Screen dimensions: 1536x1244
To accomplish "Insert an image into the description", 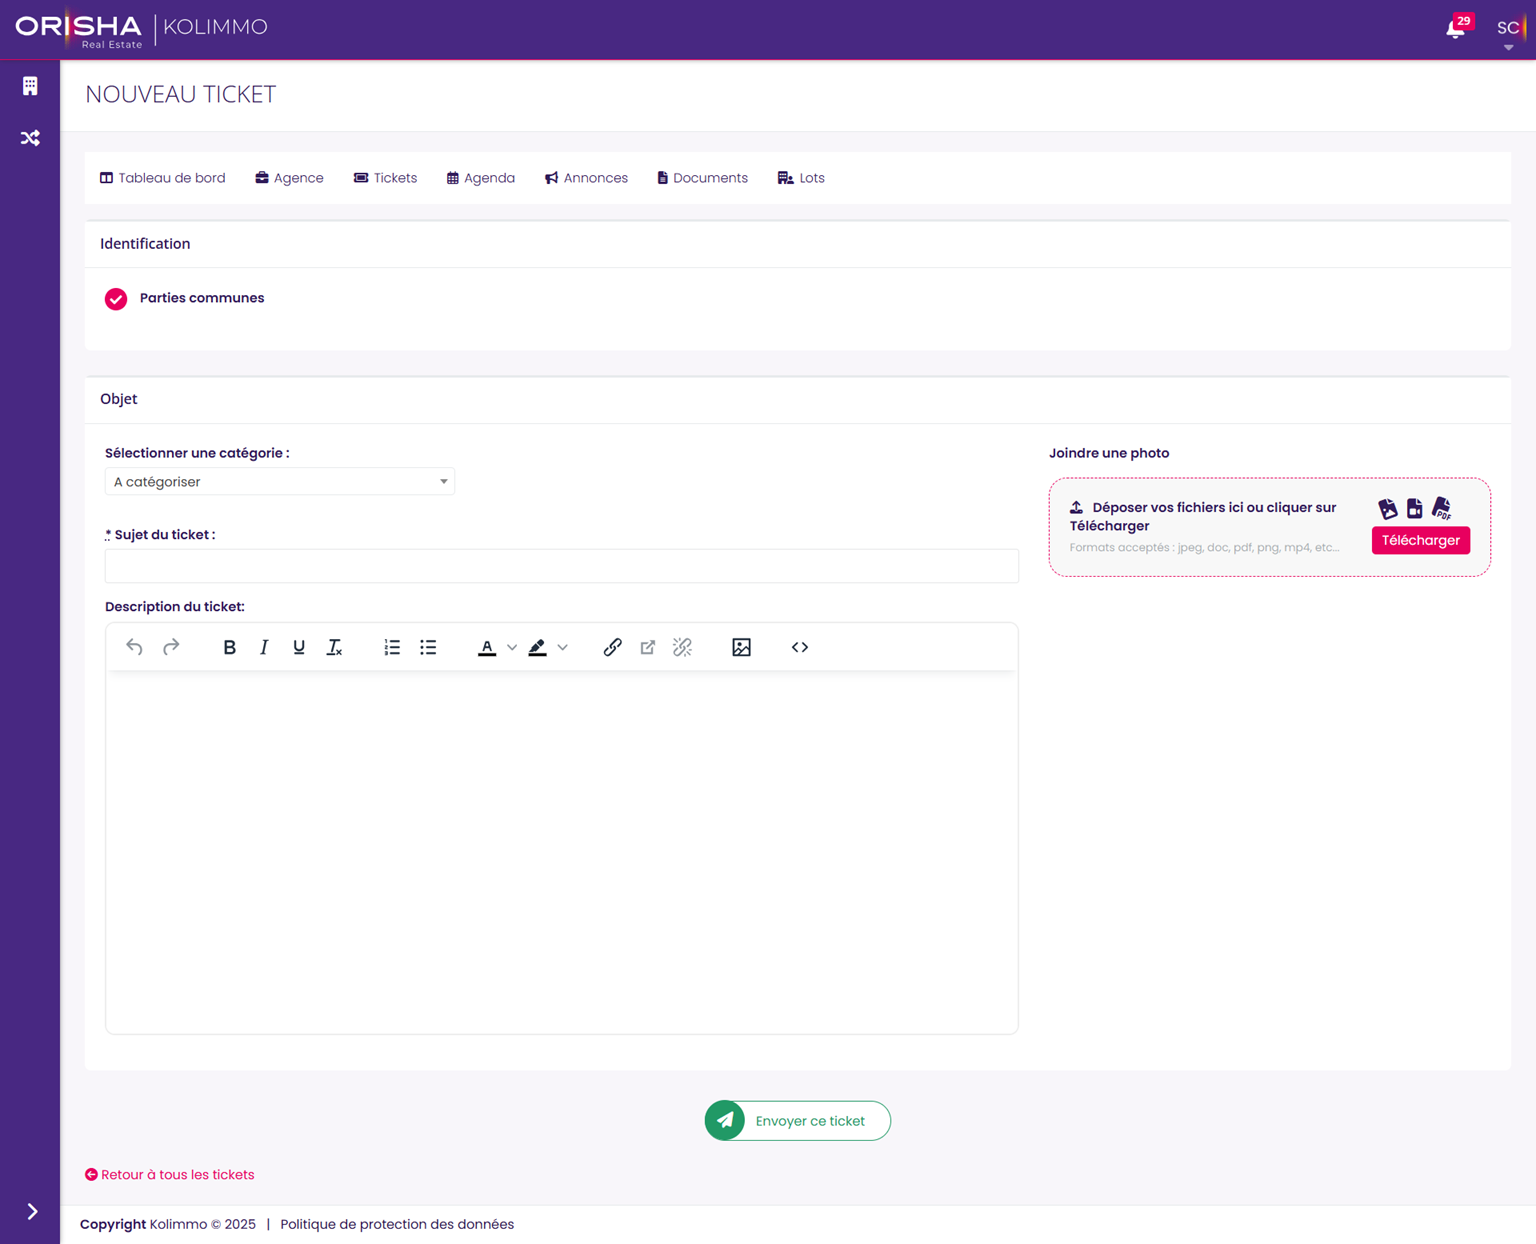I will click(x=741, y=647).
